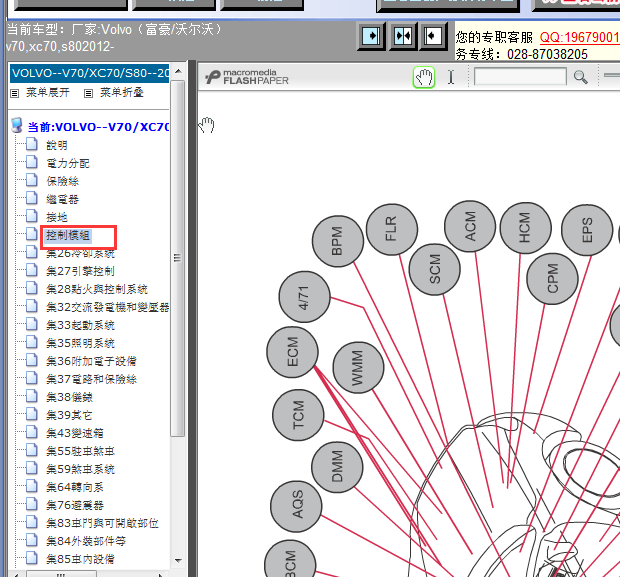Screen dimensions: 620x577
Task: Click the ACM module node in diagram
Action: [x=470, y=226]
